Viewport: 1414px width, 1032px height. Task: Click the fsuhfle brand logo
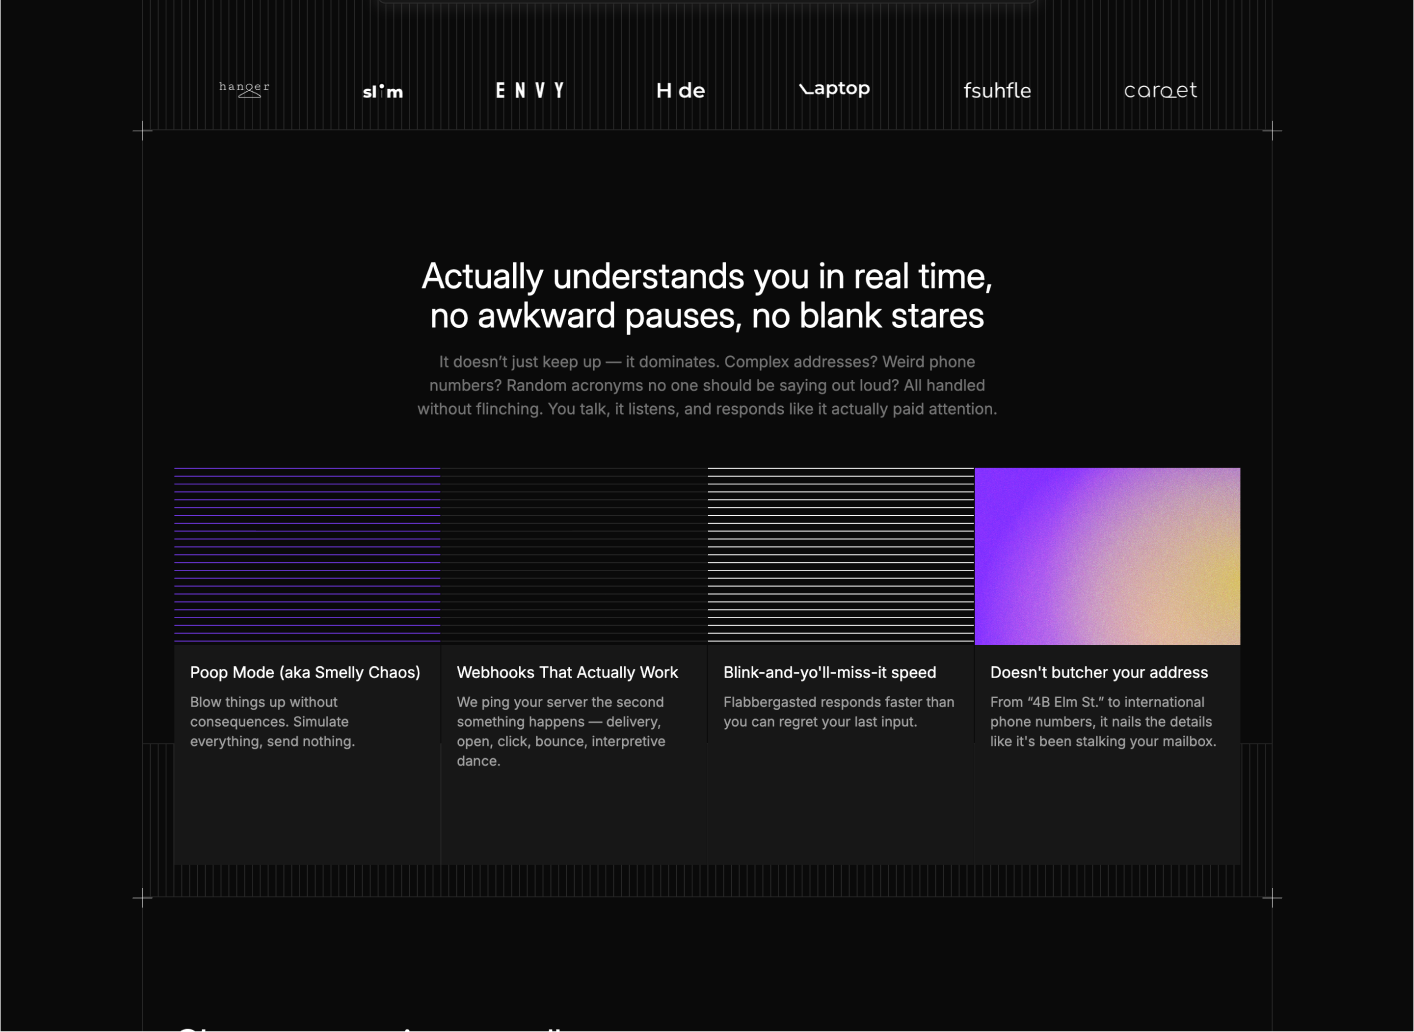pos(997,90)
